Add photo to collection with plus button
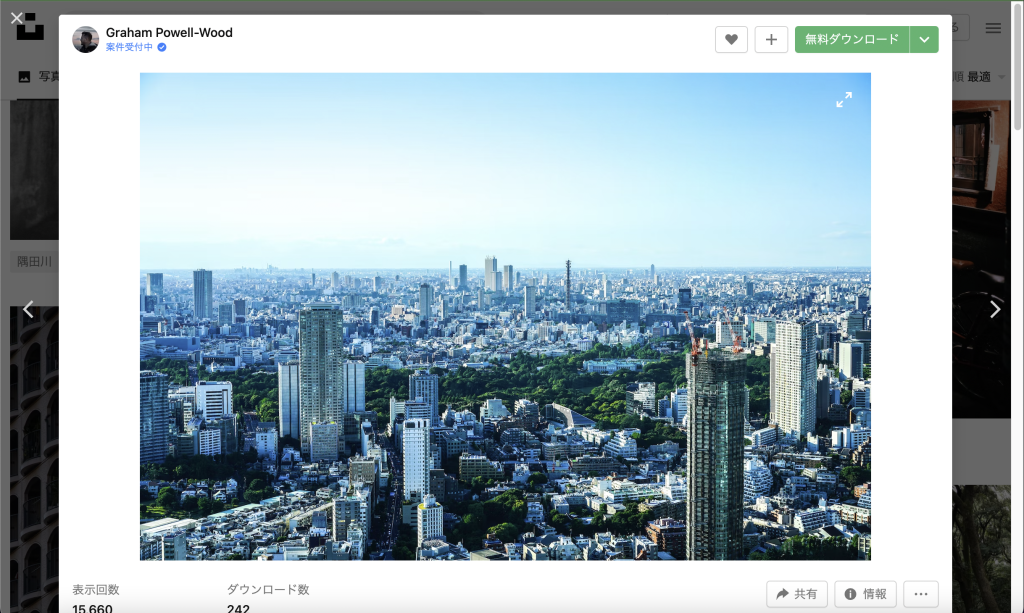 coord(771,39)
